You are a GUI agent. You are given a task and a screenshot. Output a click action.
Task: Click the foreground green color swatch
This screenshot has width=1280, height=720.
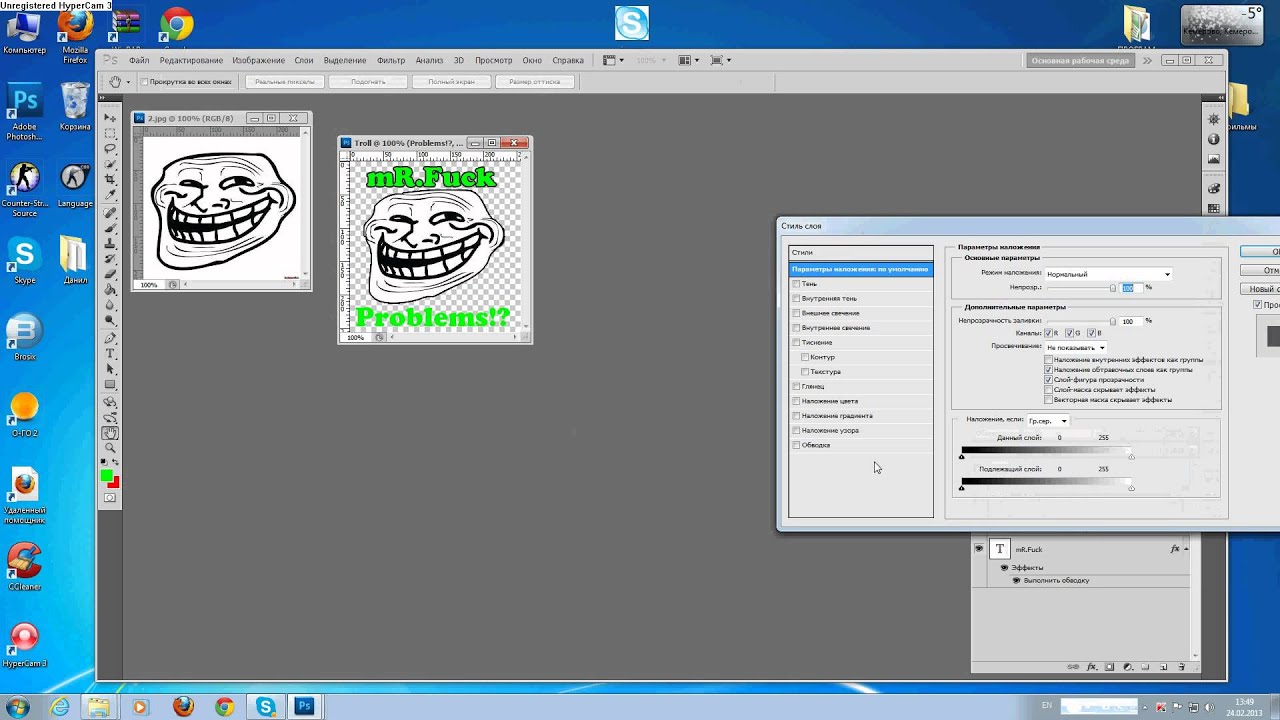[106, 475]
